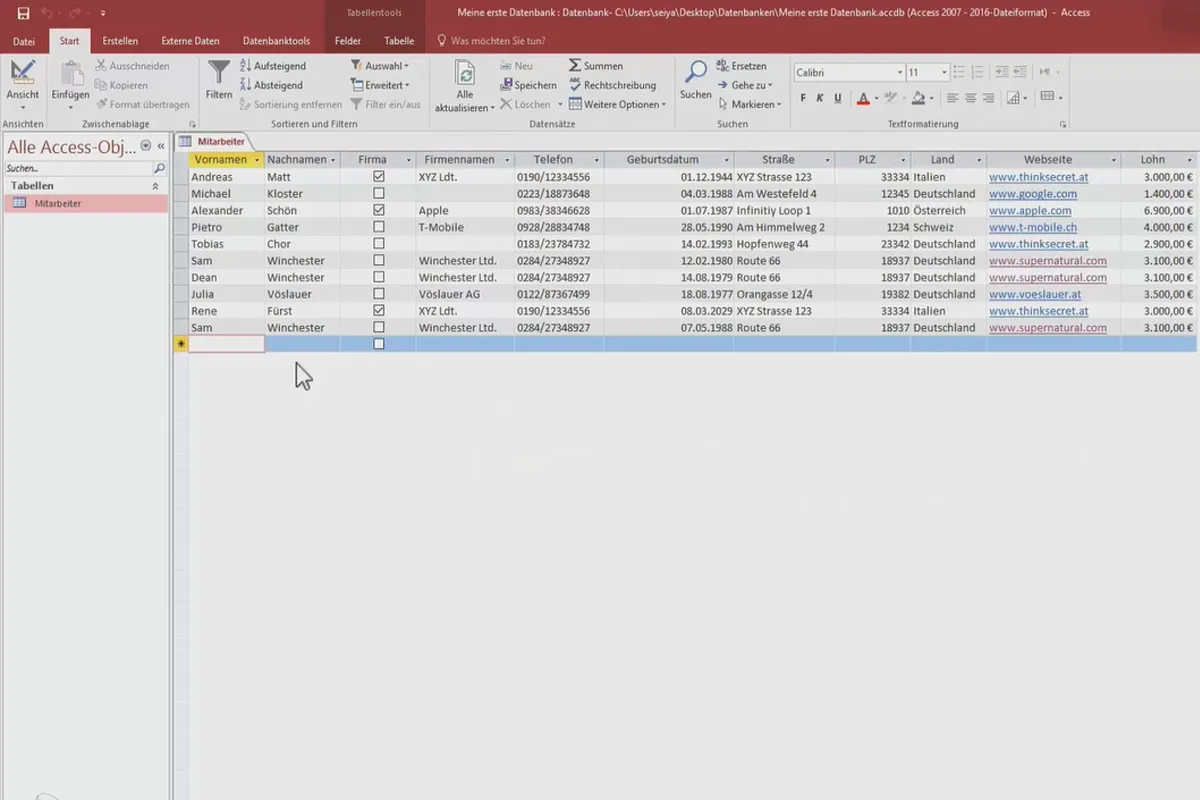The height and width of the screenshot is (800, 1200).
Task: Open the www.apple.com hyperlink
Action: pyautogui.click(x=1030, y=211)
